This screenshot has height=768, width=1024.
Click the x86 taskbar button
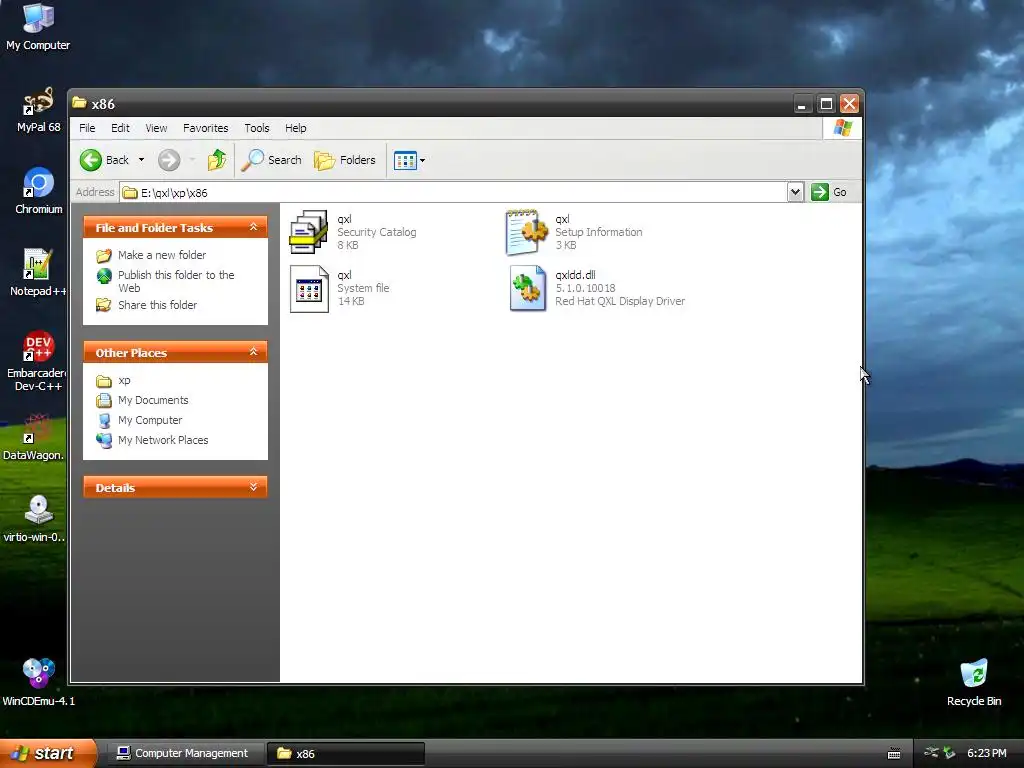(346, 754)
